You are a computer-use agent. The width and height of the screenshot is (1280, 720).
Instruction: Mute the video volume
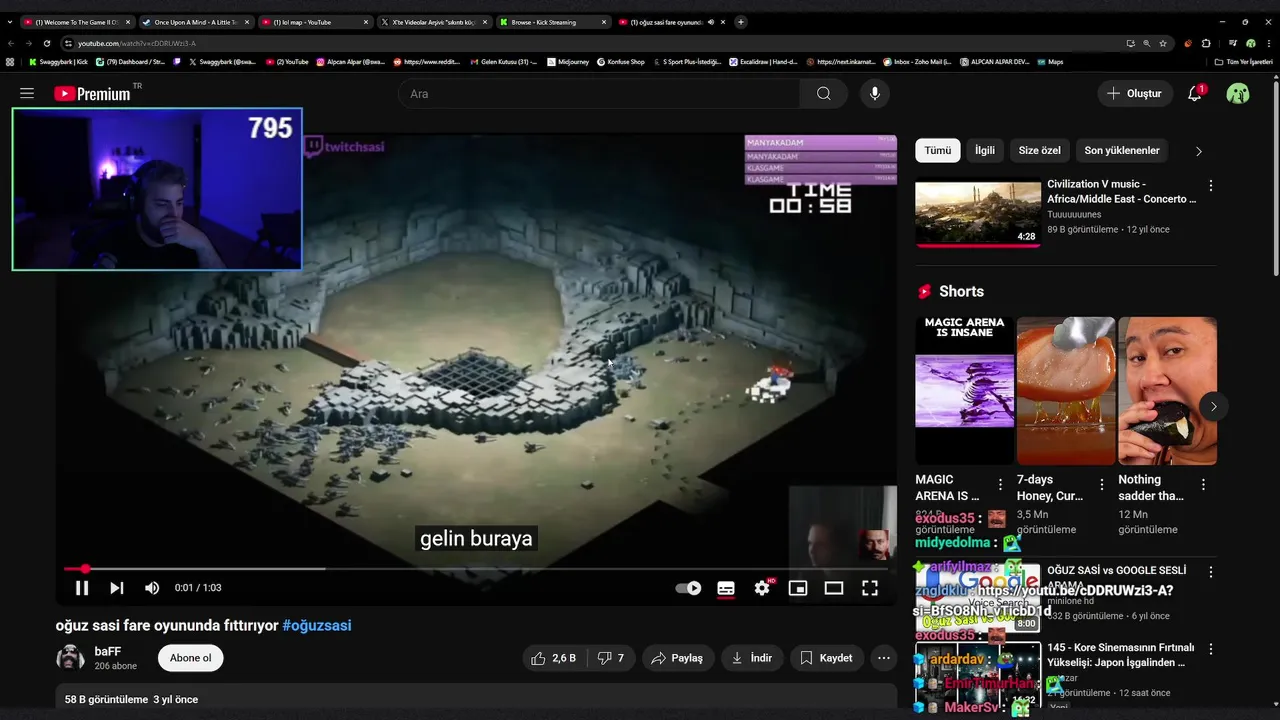point(152,588)
